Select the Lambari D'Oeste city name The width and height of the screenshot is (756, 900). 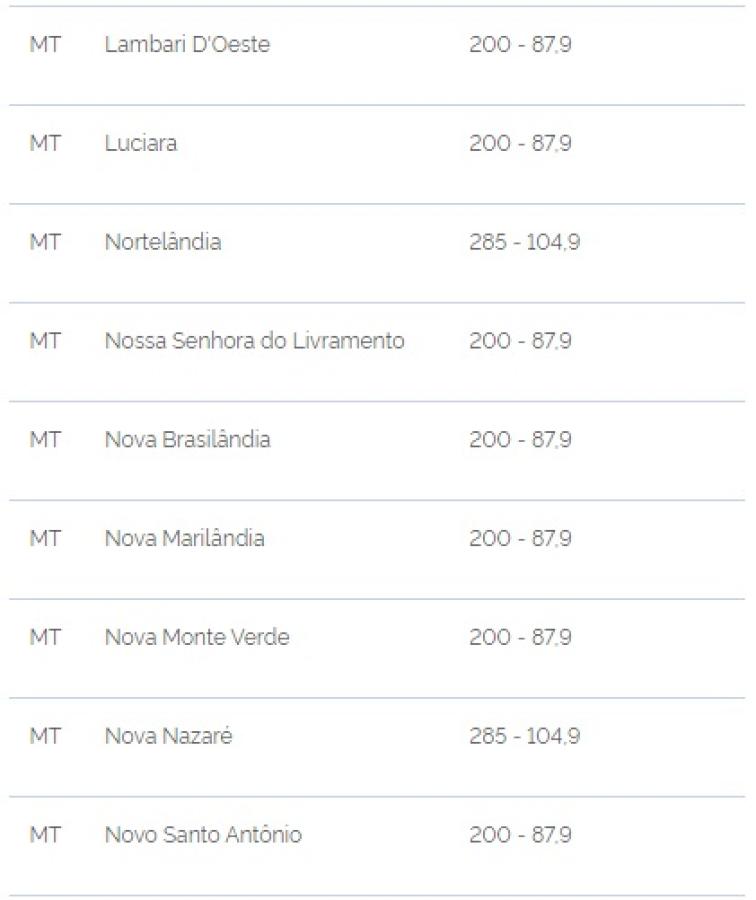[187, 44]
